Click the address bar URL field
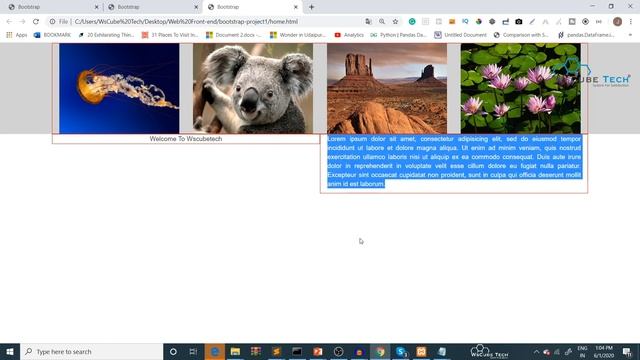Screen dimensions: 640x360 [204, 22]
